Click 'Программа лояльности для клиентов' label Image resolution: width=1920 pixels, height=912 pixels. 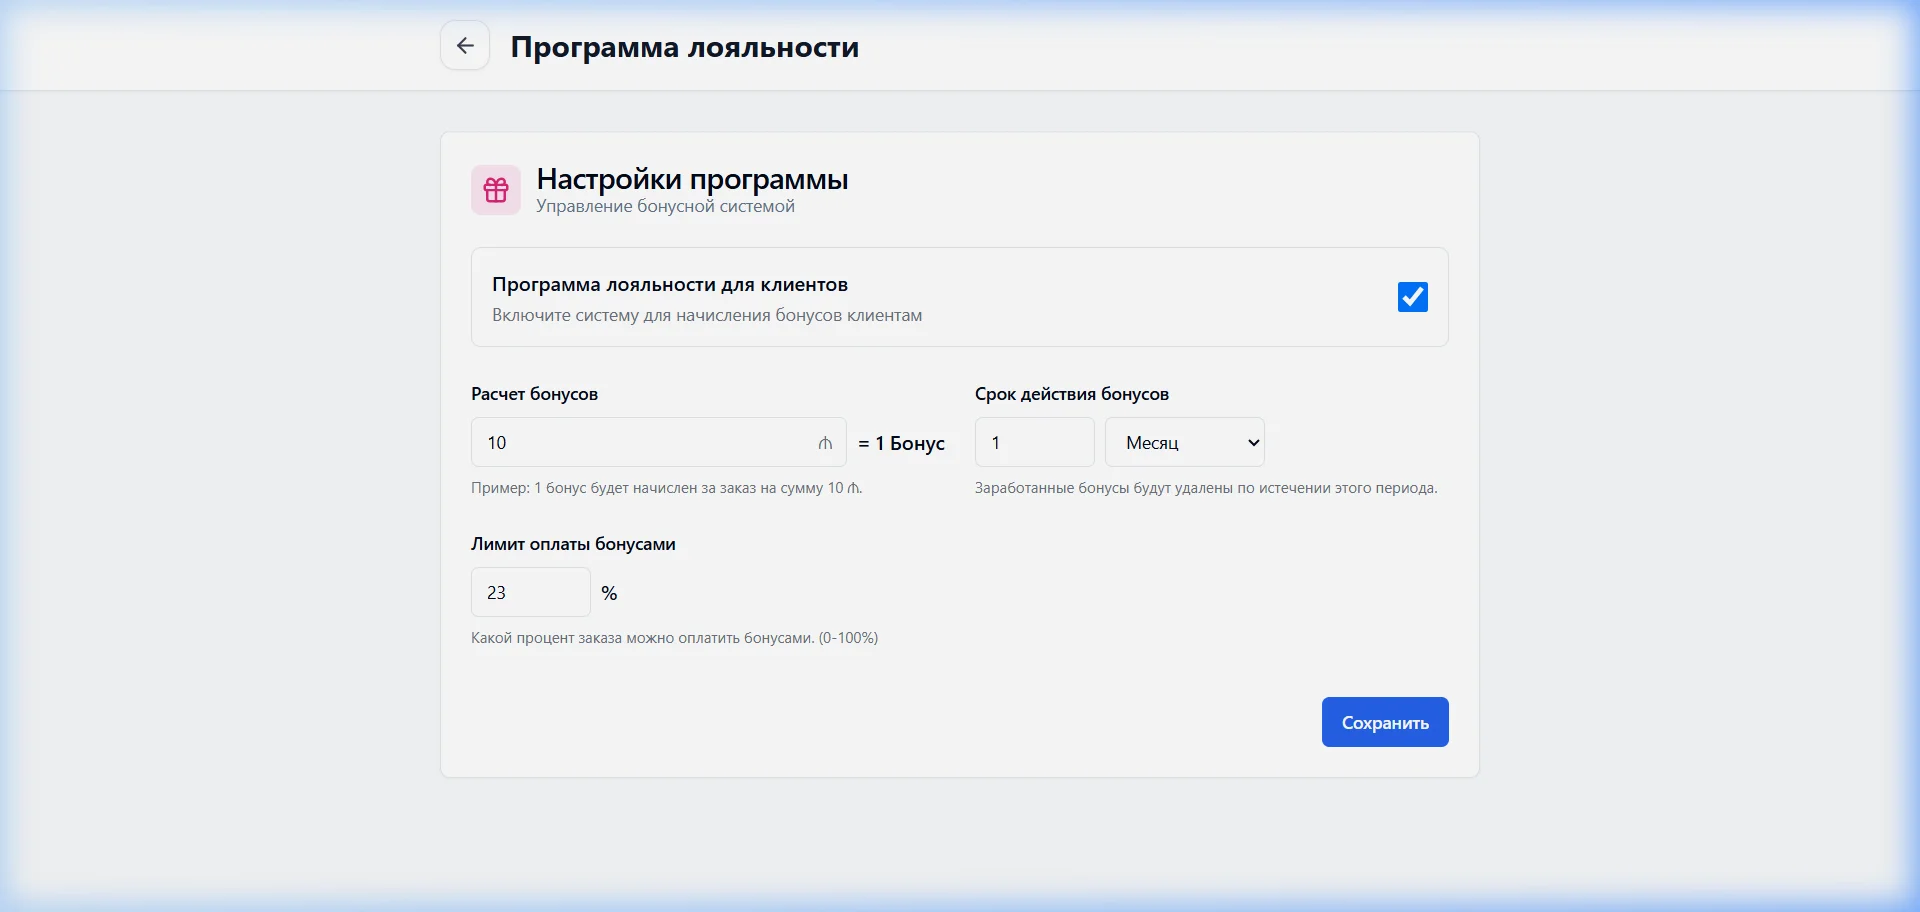pos(670,284)
